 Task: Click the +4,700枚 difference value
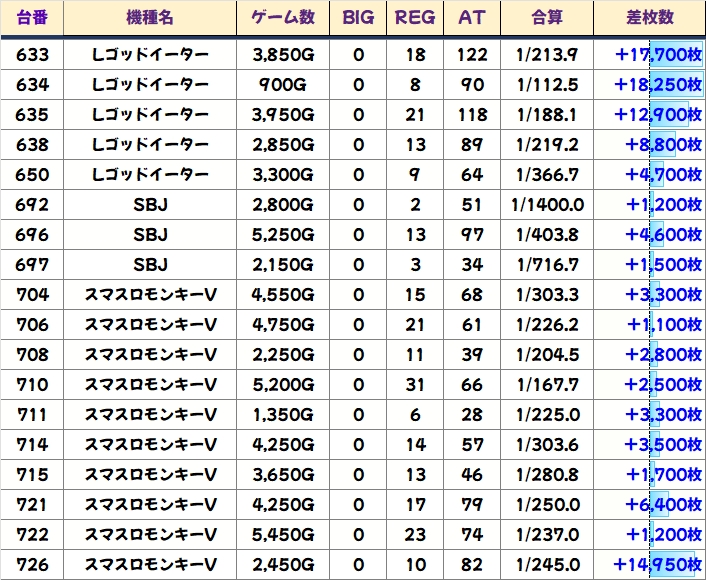(664, 175)
